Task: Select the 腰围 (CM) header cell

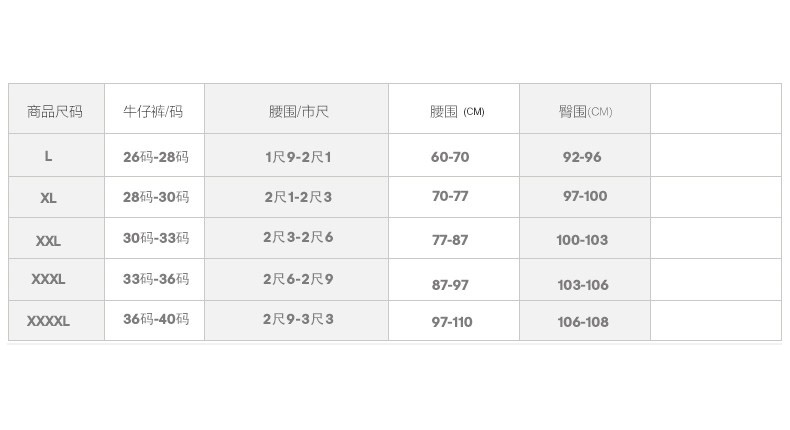Action: 456,111
